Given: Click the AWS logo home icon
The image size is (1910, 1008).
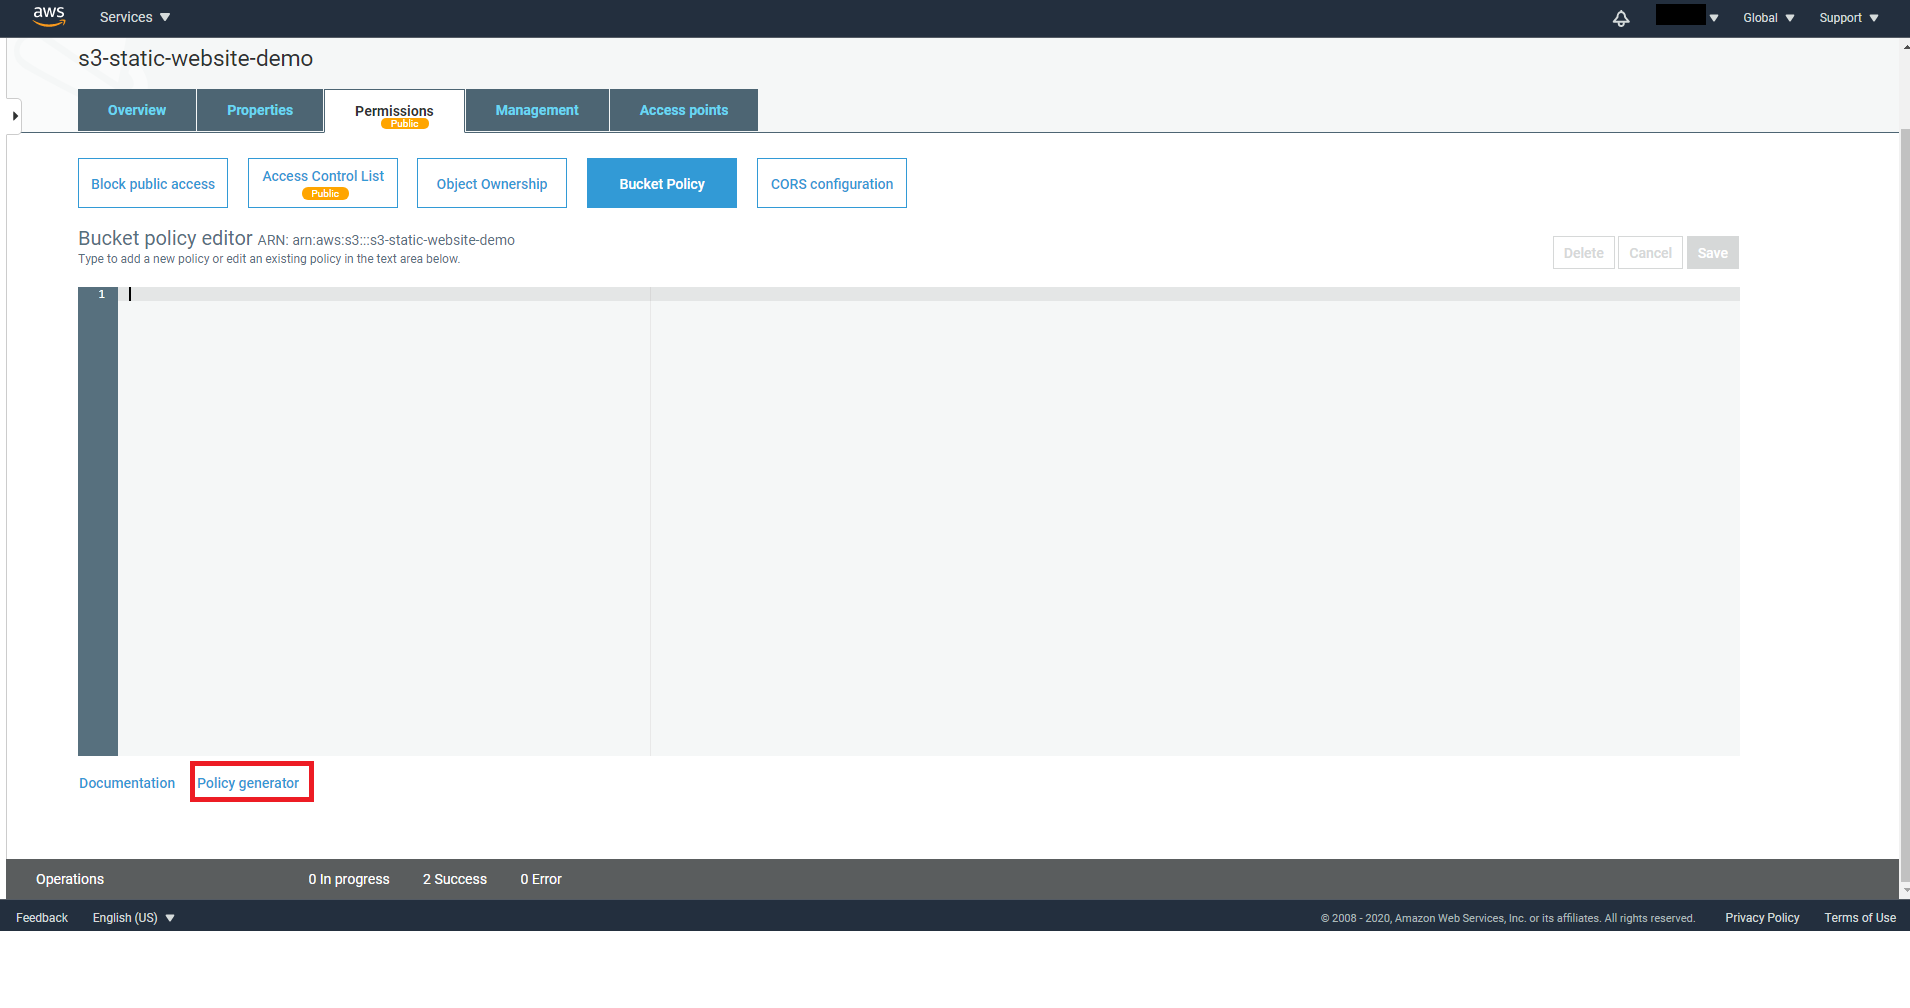Looking at the screenshot, I should [x=49, y=16].
